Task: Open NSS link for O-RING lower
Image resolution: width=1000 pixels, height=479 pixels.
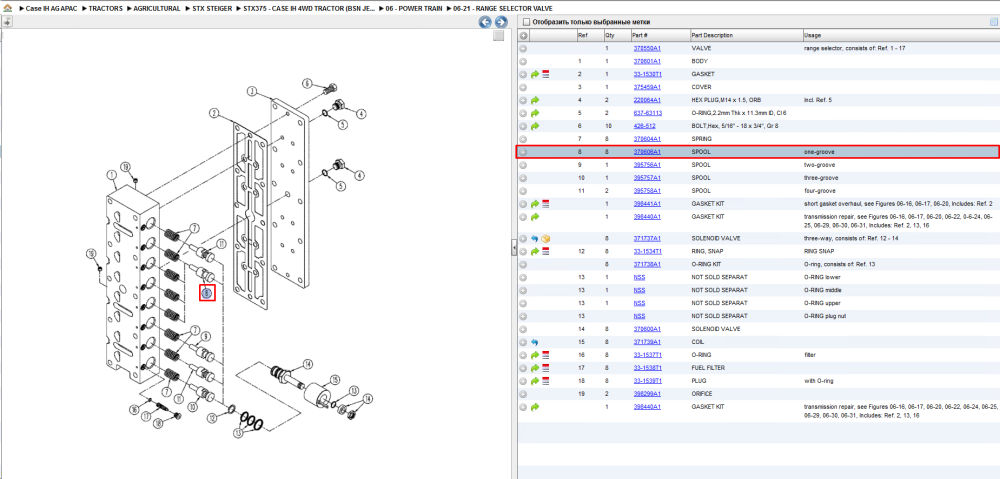Action: 639,277
